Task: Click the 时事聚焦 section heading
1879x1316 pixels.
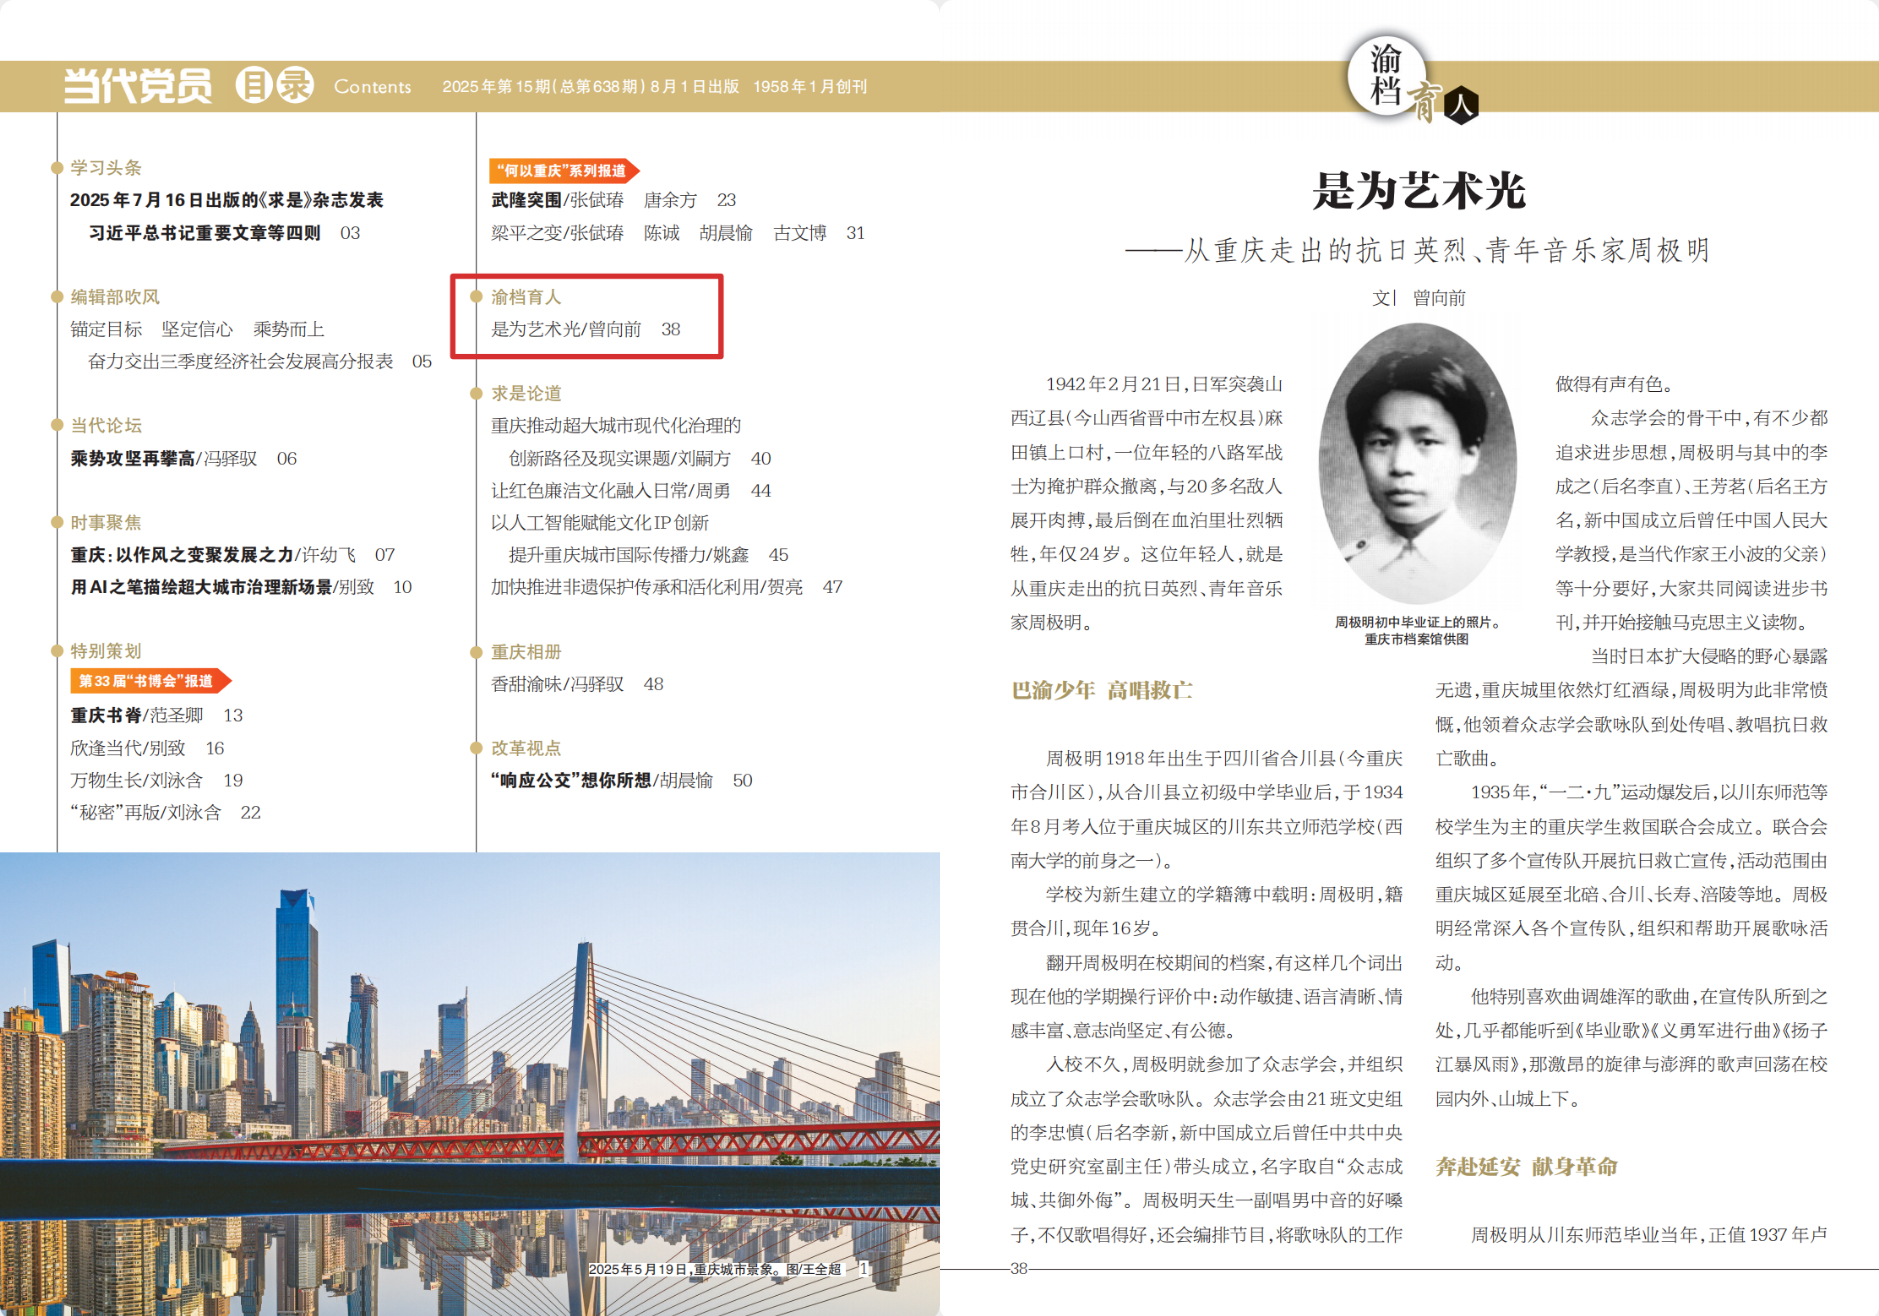Action: coord(106,522)
